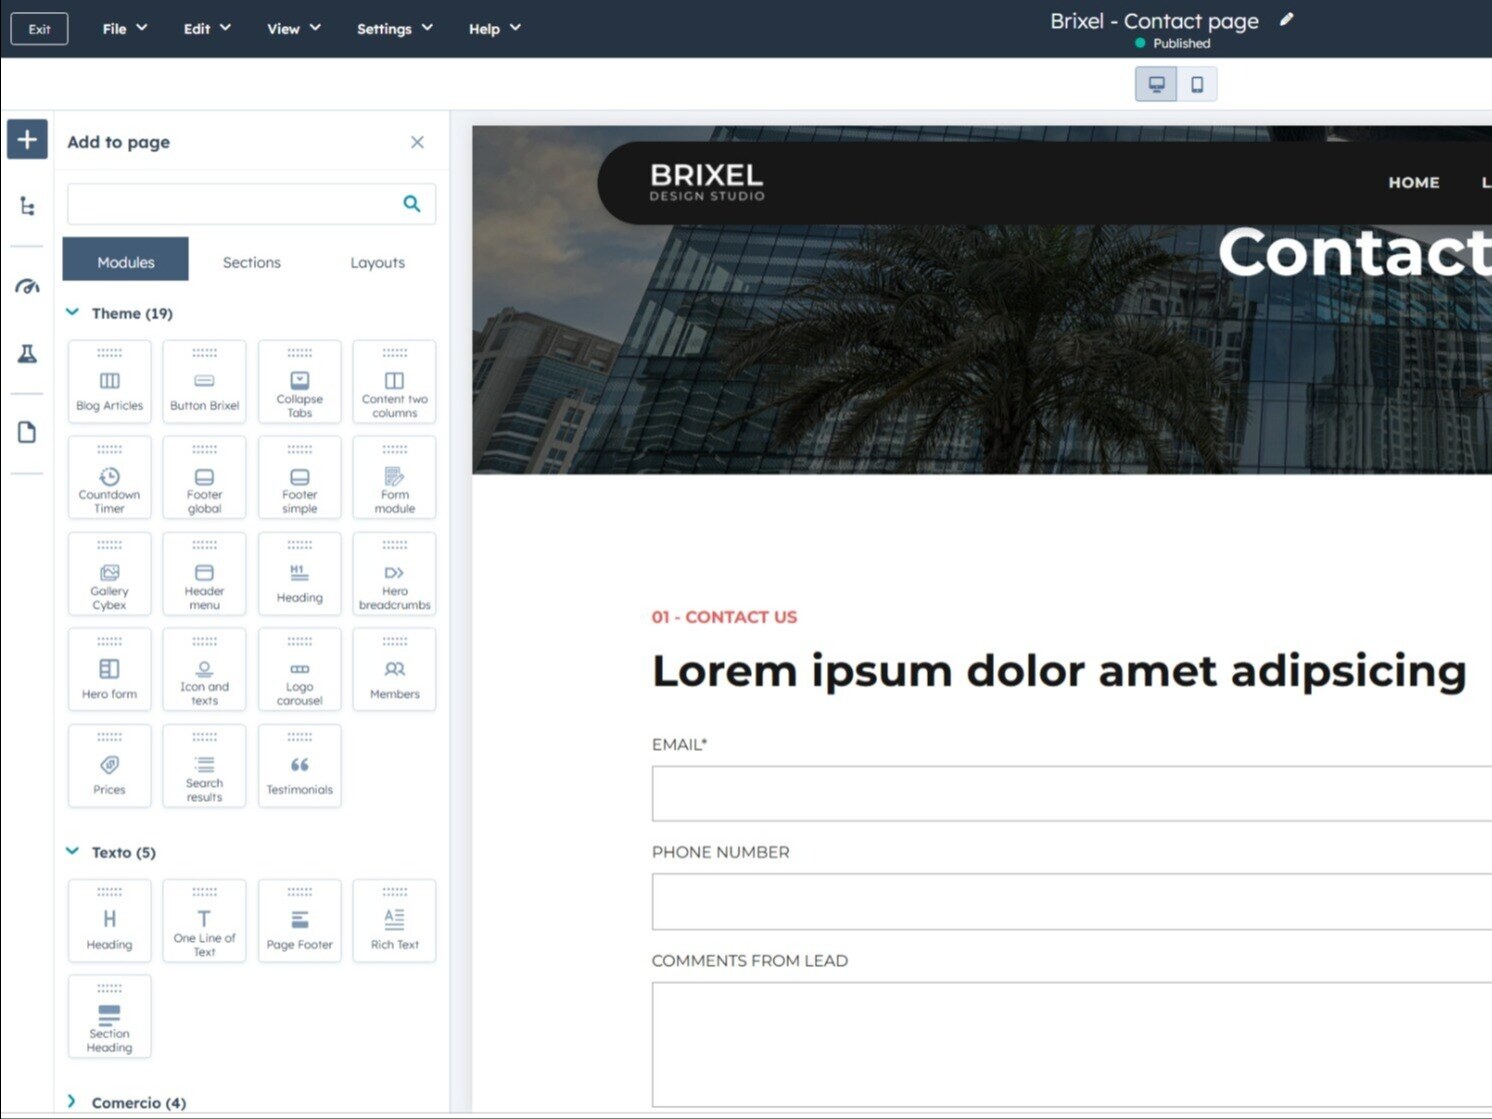Switch to the Sections tab
Viewport: 1492px width, 1119px height.
(x=251, y=262)
